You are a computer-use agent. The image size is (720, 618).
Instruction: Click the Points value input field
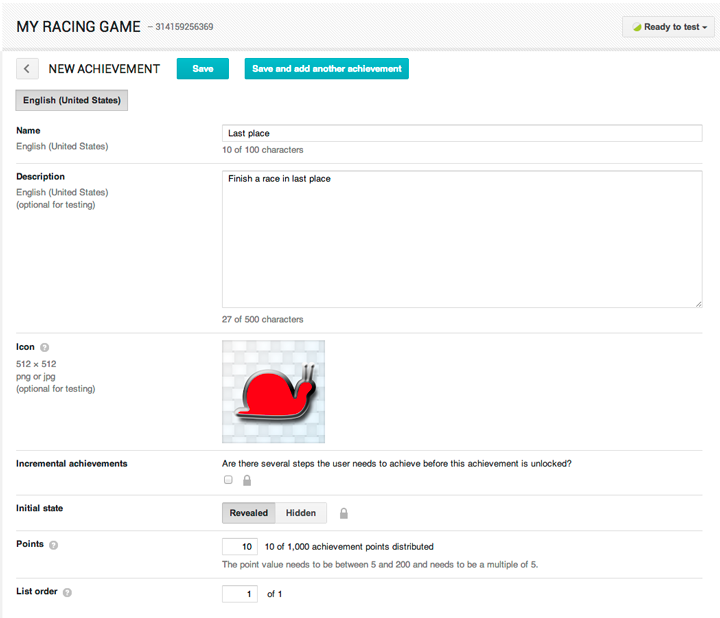pos(240,546)
